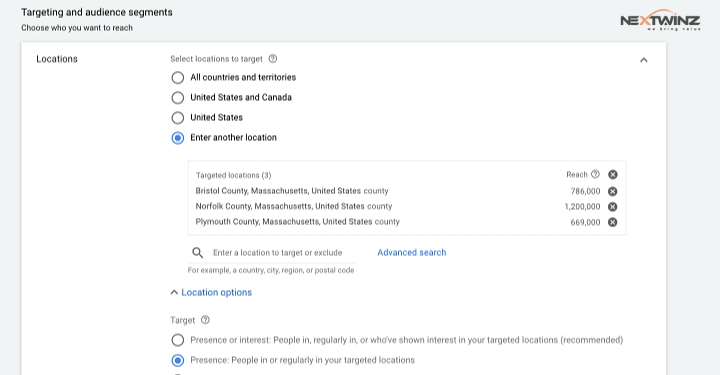Click Targeting and audience segments heading
The height and width of the screenshot is (375, 720).
[x=97, y=12]
